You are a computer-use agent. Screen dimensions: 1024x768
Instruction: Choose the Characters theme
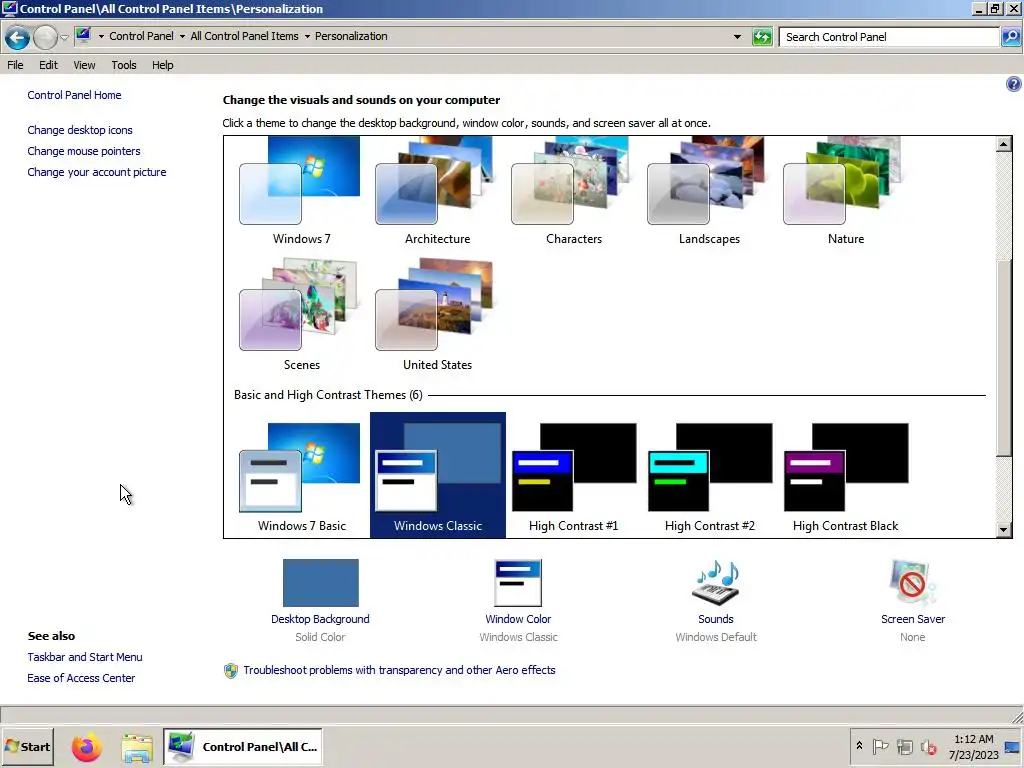[x=573, y=191]
